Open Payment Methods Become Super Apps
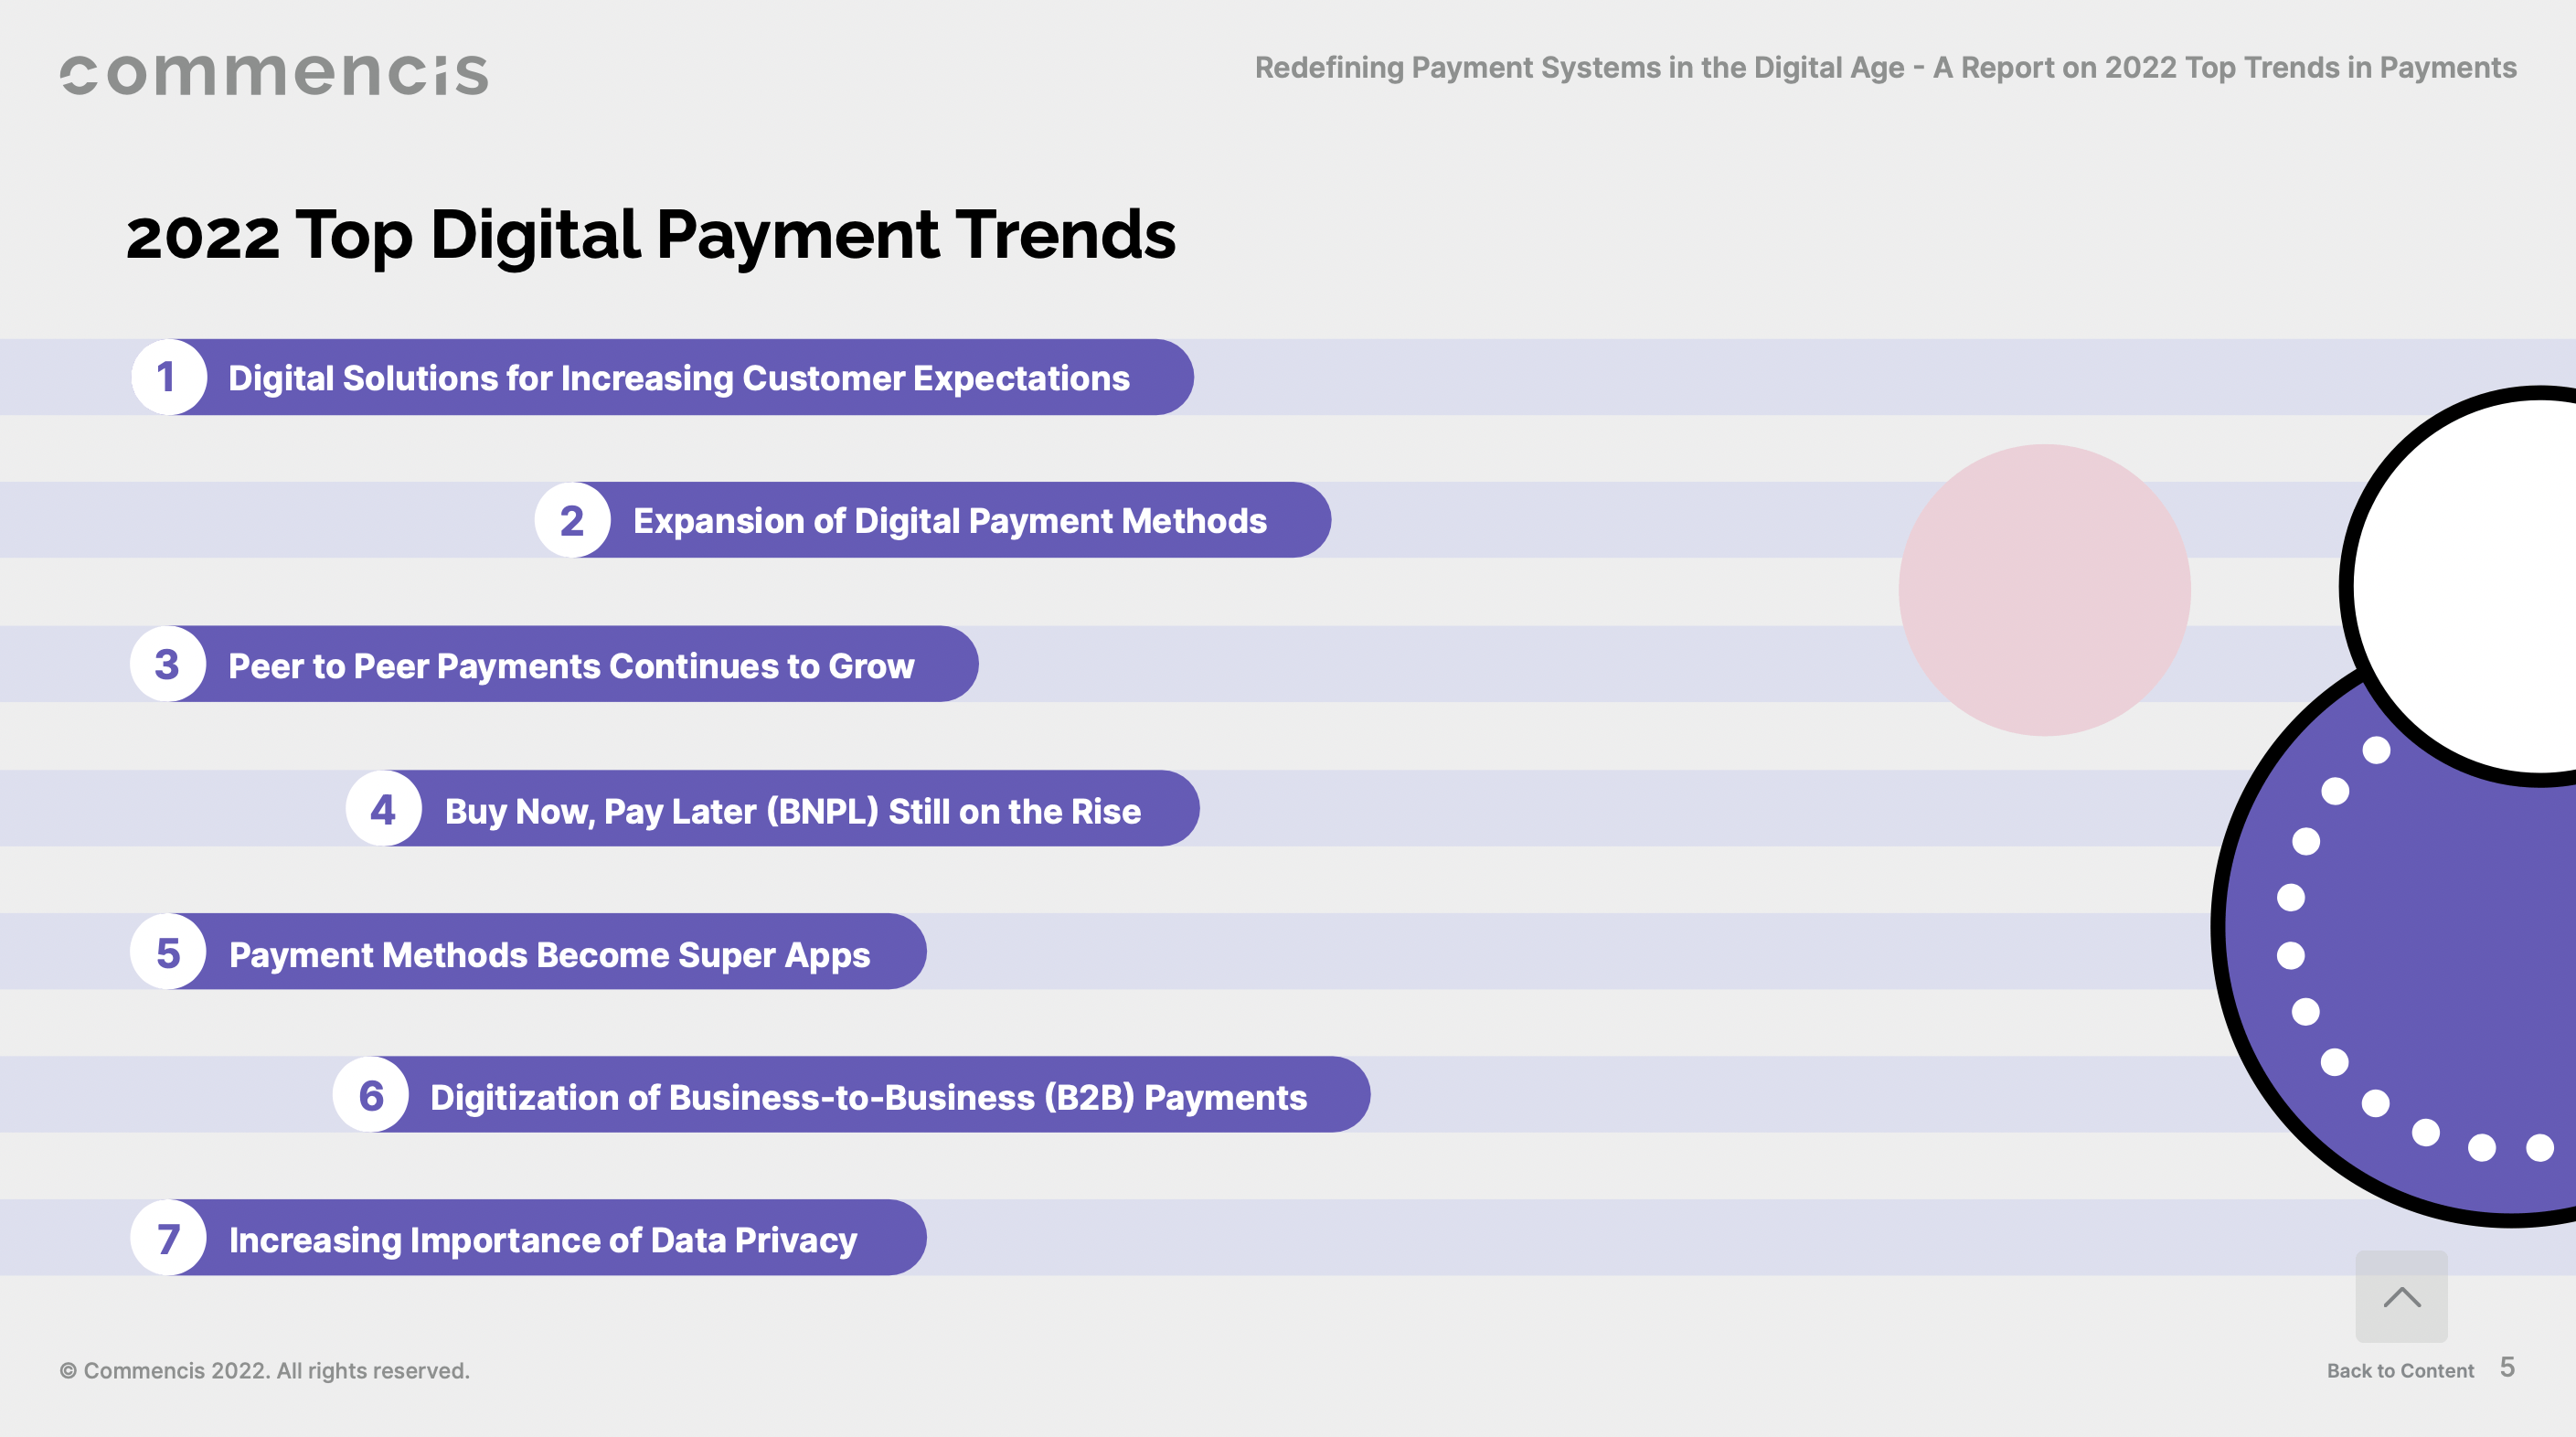Viewport: 2576px width, 1437px height. [x=549, y=954]
